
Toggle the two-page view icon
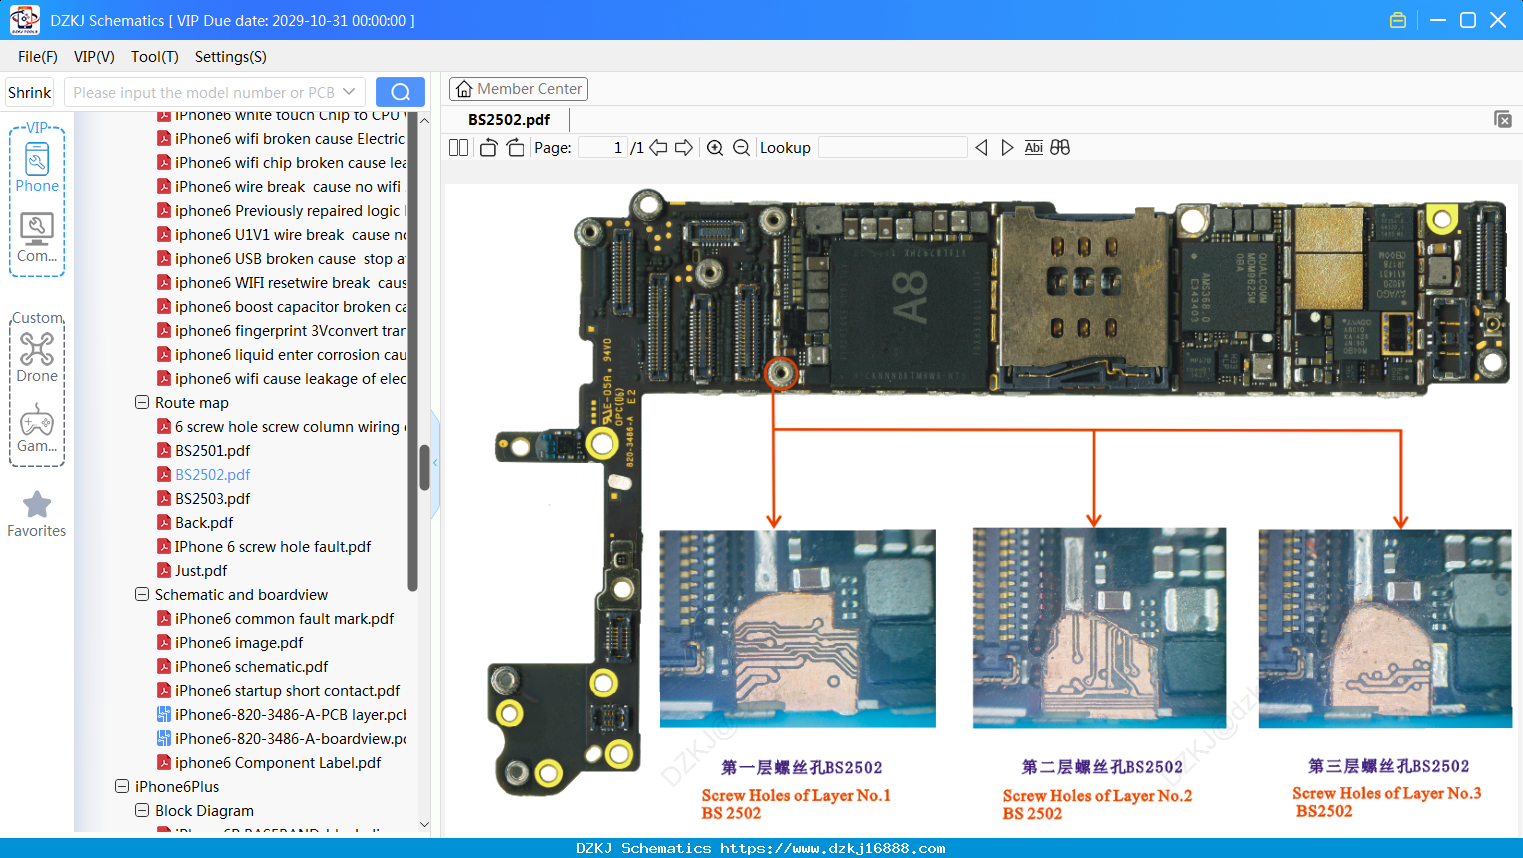click(458, 148)
